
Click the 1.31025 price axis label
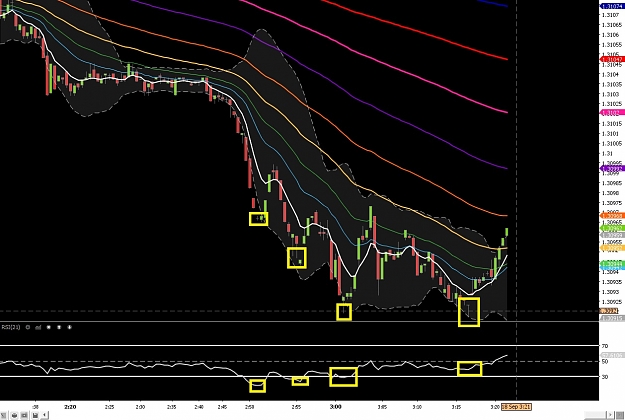[x=612, y=104]
